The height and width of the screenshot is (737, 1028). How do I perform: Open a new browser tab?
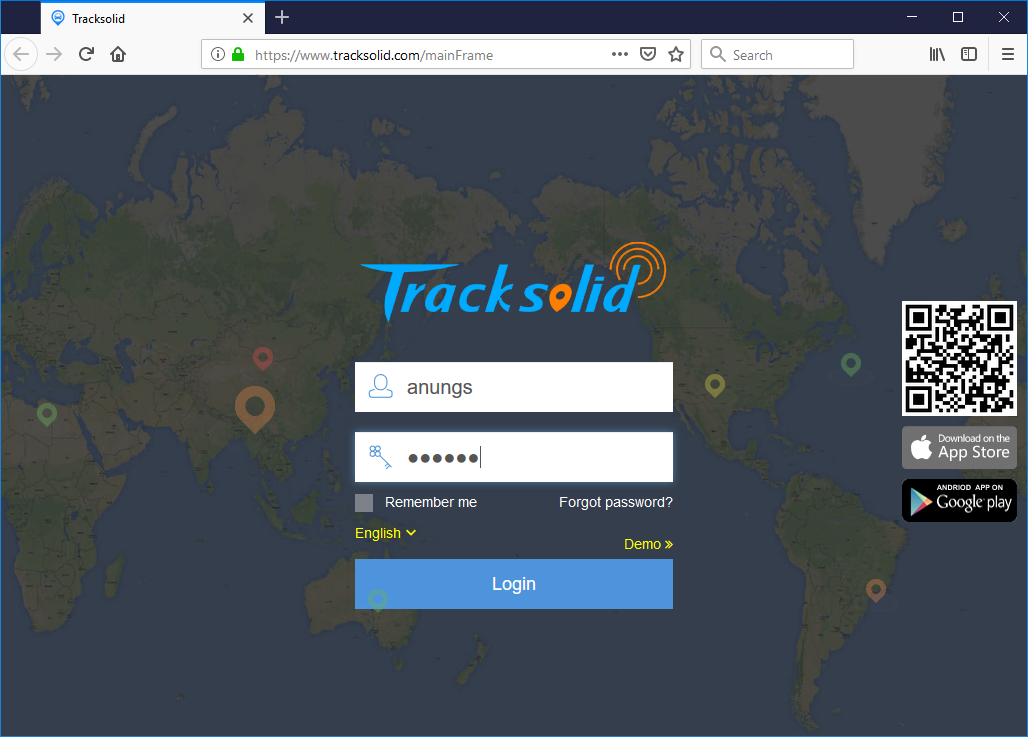click(281, 17)
